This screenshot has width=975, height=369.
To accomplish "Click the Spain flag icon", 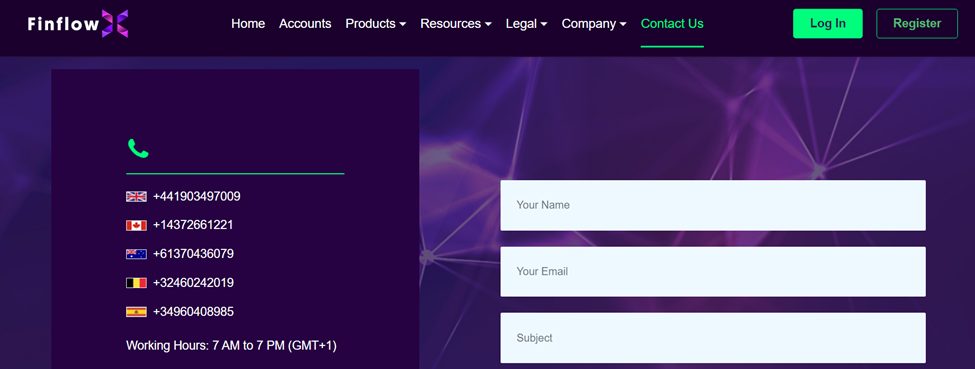I will tap(136, 312).
